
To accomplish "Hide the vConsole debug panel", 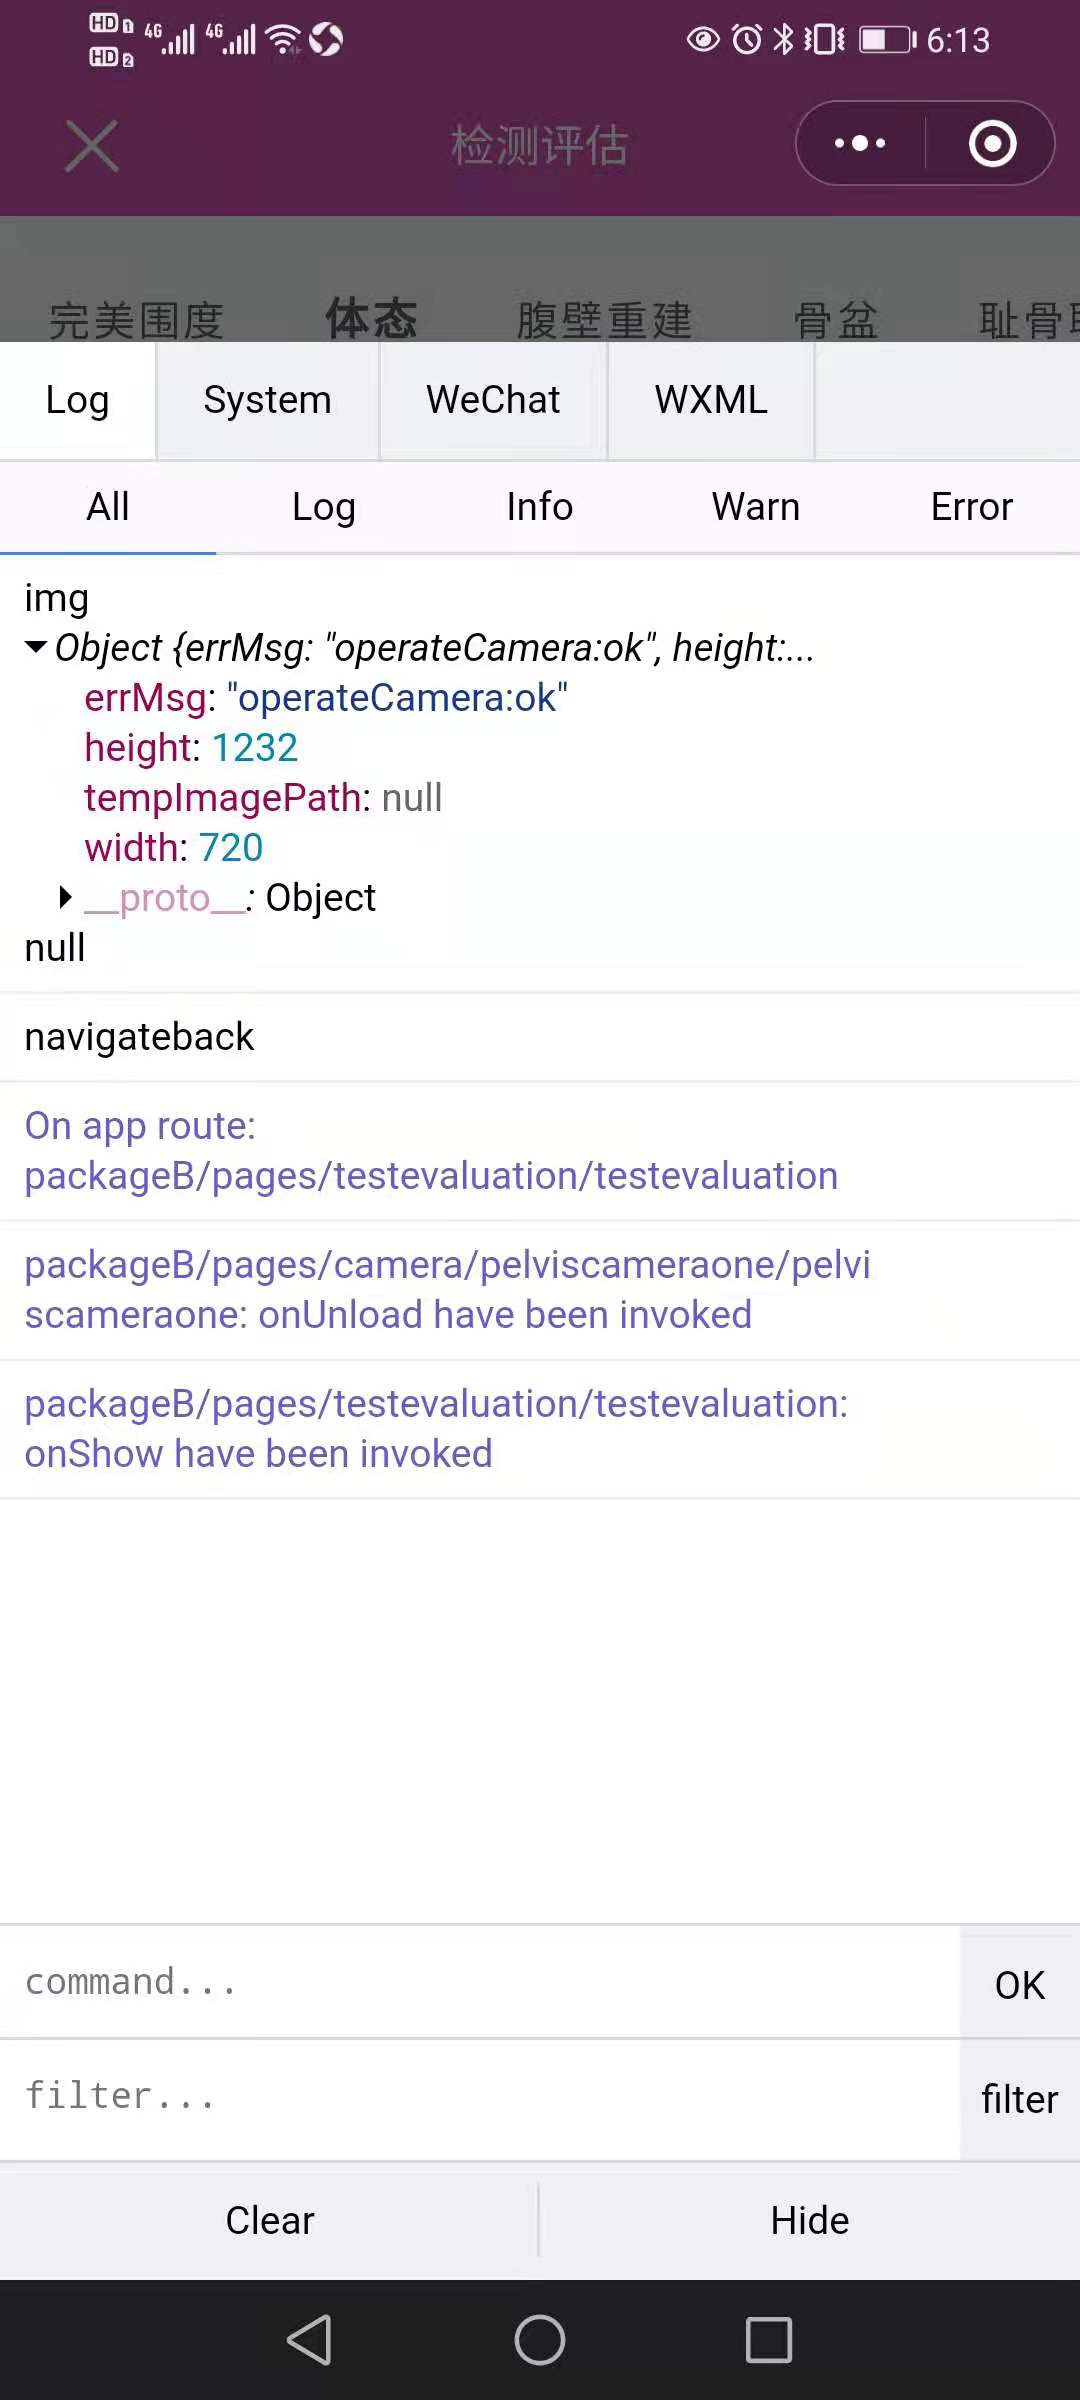I will point(809,2220).
